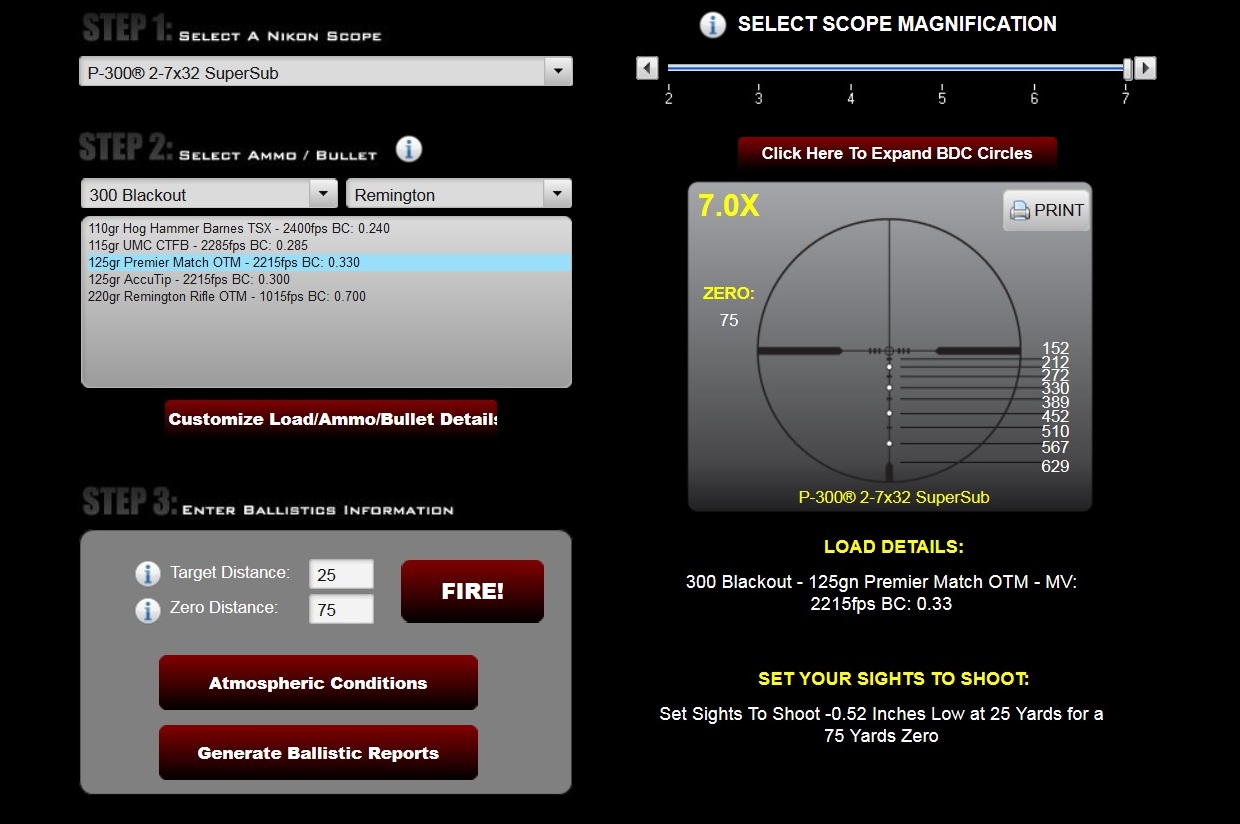Click the Zero Distance info icon
This screenshot has height=824, width=1240.
point(148,609)
